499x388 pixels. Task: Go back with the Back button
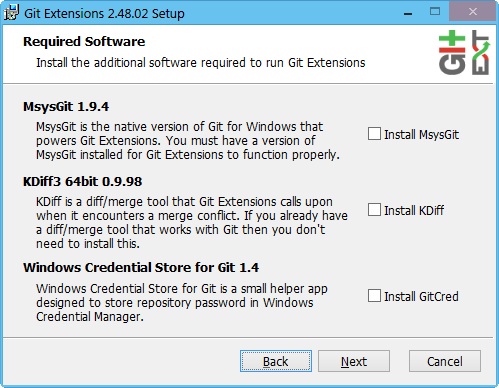276,361
